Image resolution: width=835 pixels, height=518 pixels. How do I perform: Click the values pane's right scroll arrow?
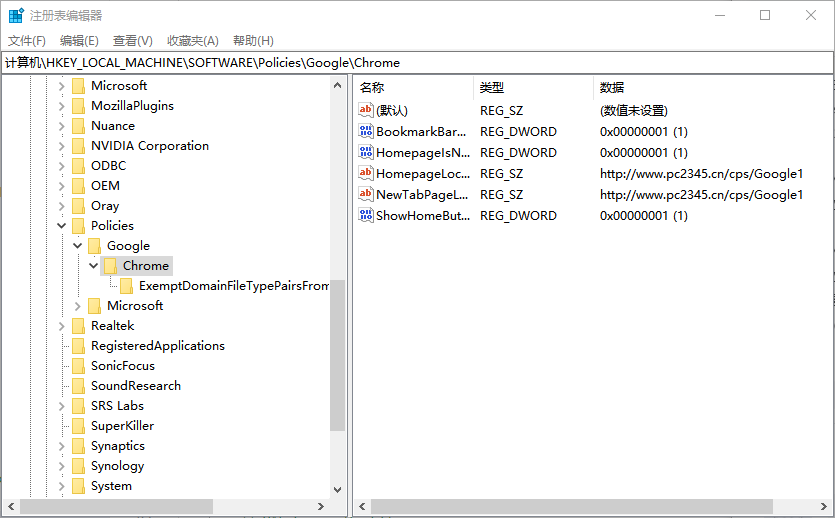tap(824, 506)
